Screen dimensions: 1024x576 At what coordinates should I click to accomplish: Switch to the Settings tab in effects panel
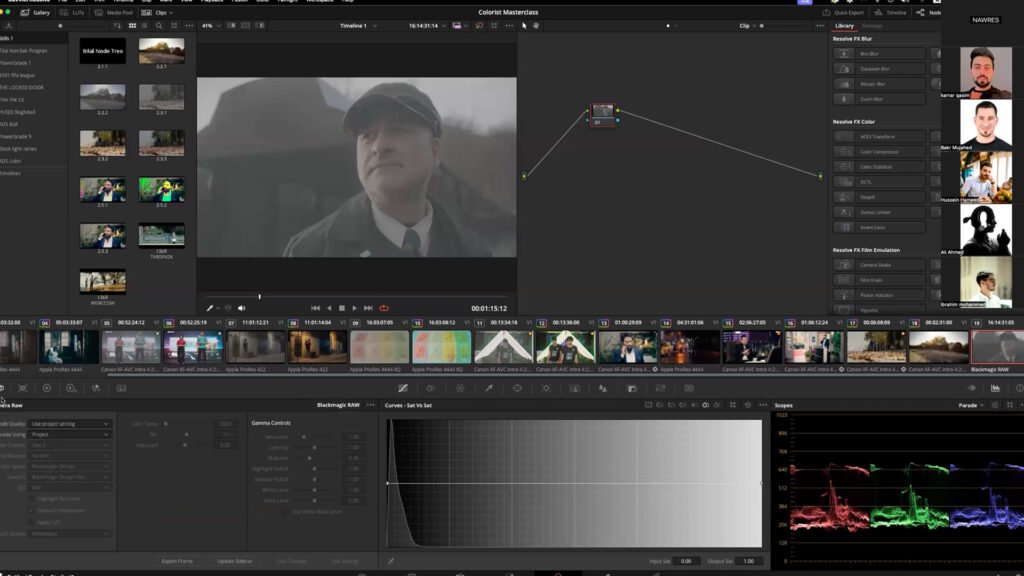[x=872, y=25]
